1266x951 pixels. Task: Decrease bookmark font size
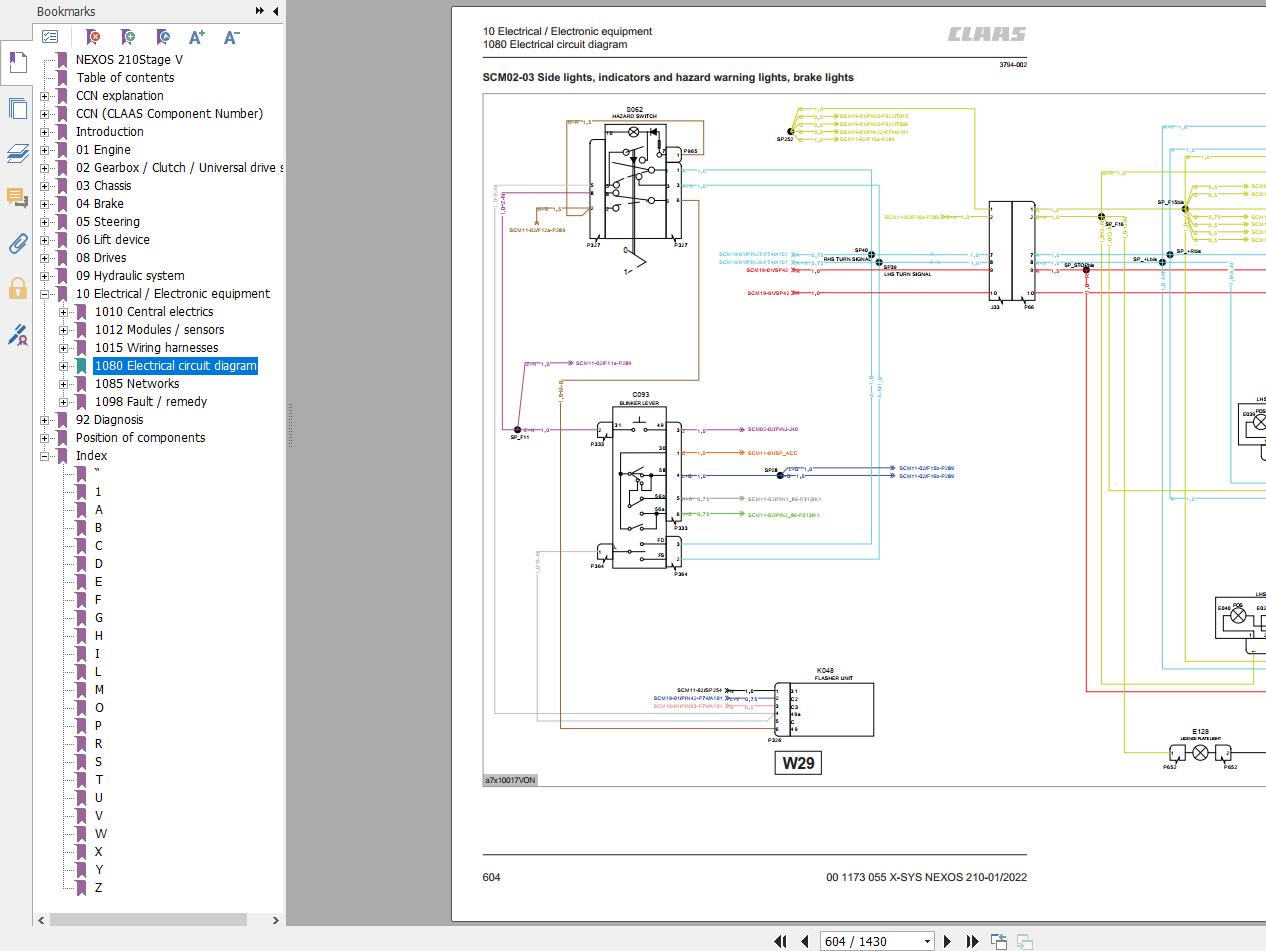click(231, 37)
